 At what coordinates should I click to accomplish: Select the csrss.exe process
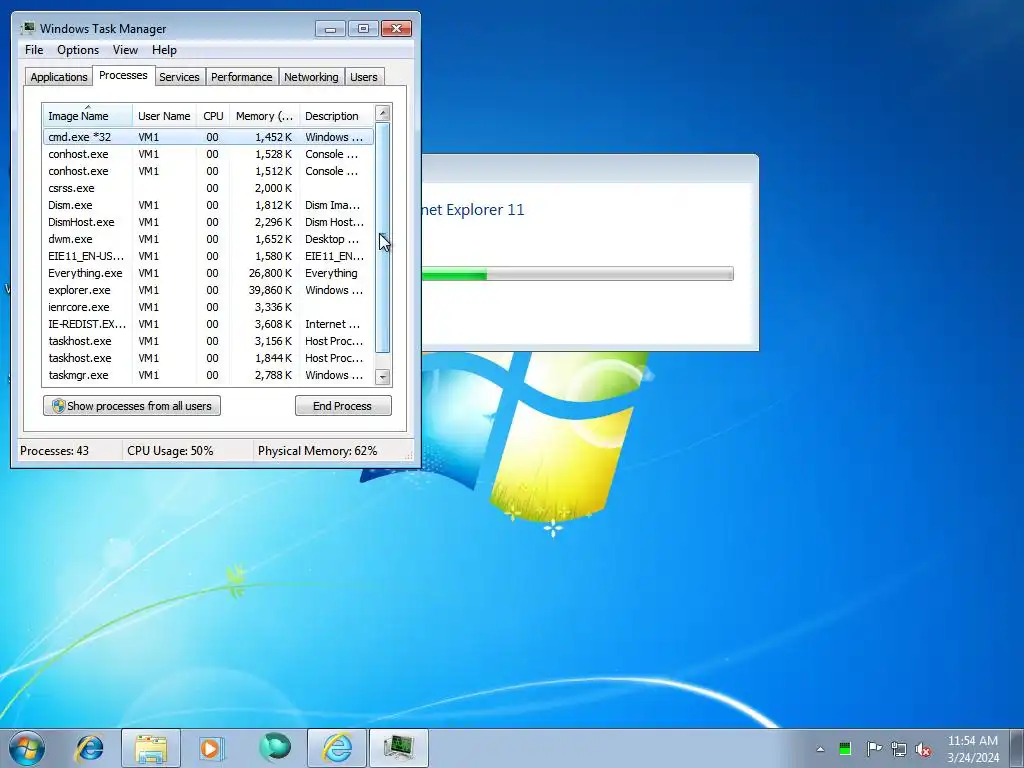208,188
